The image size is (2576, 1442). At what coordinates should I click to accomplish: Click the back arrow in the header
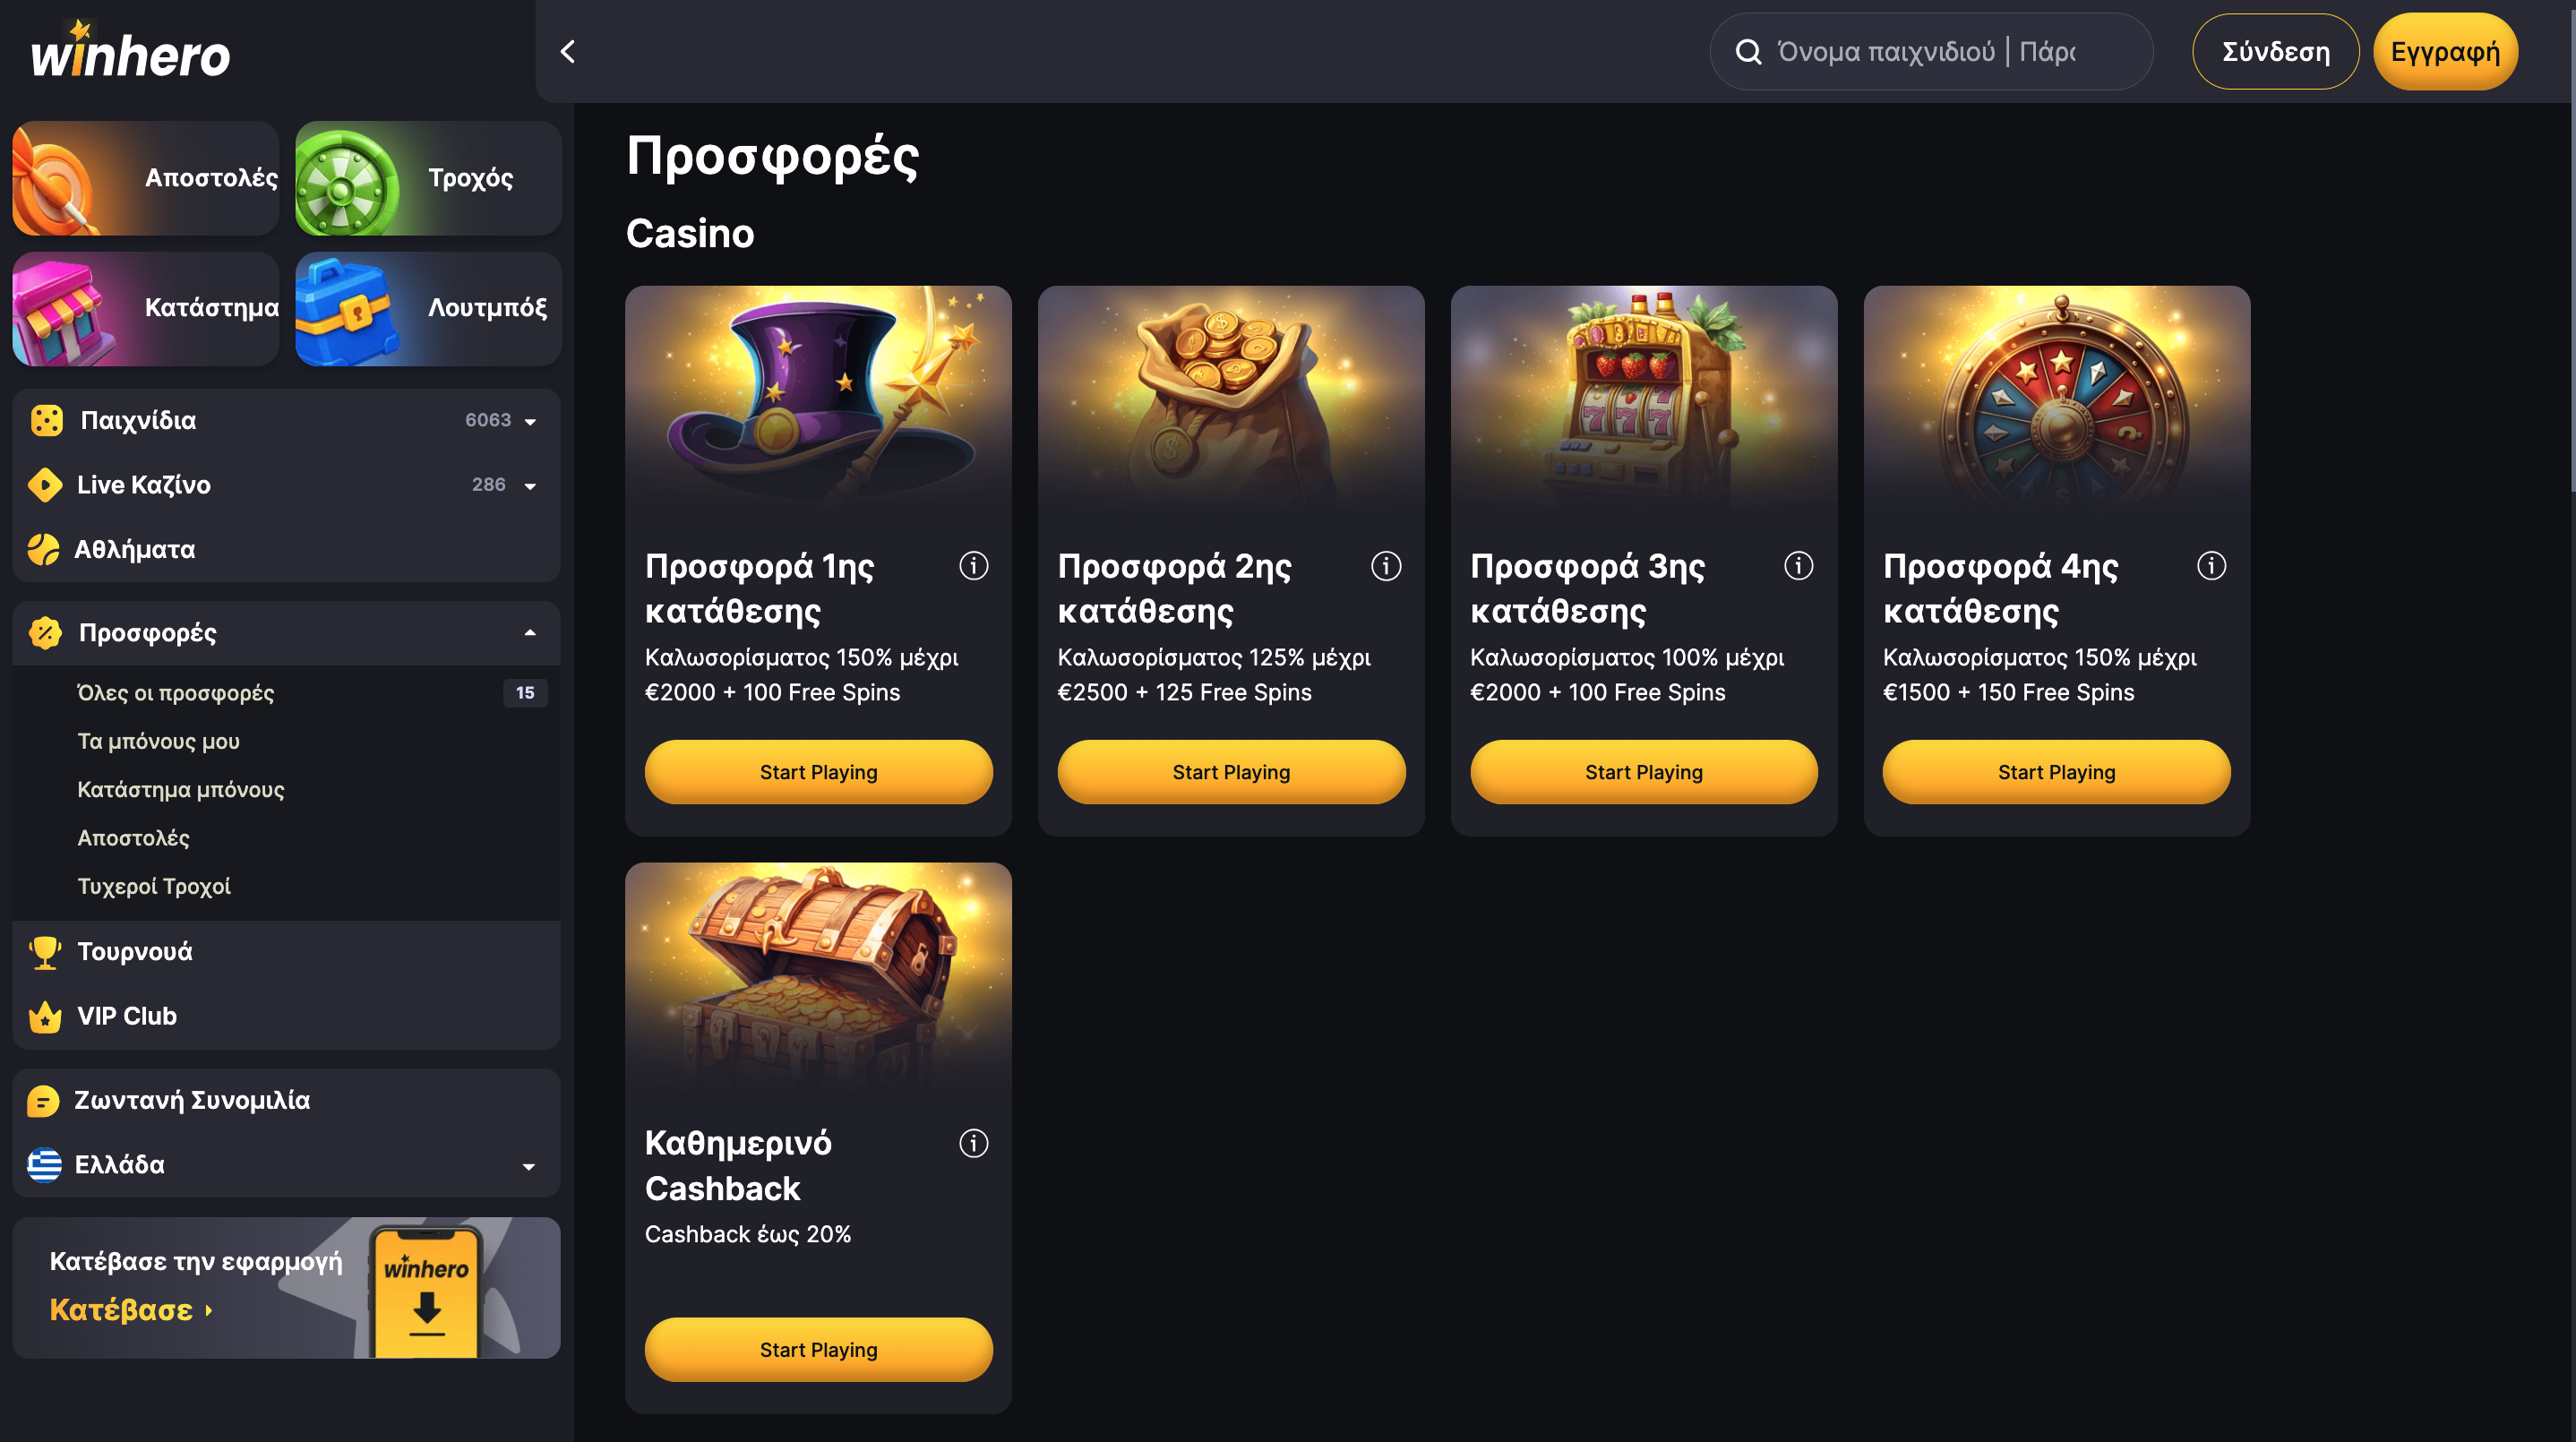568,51
